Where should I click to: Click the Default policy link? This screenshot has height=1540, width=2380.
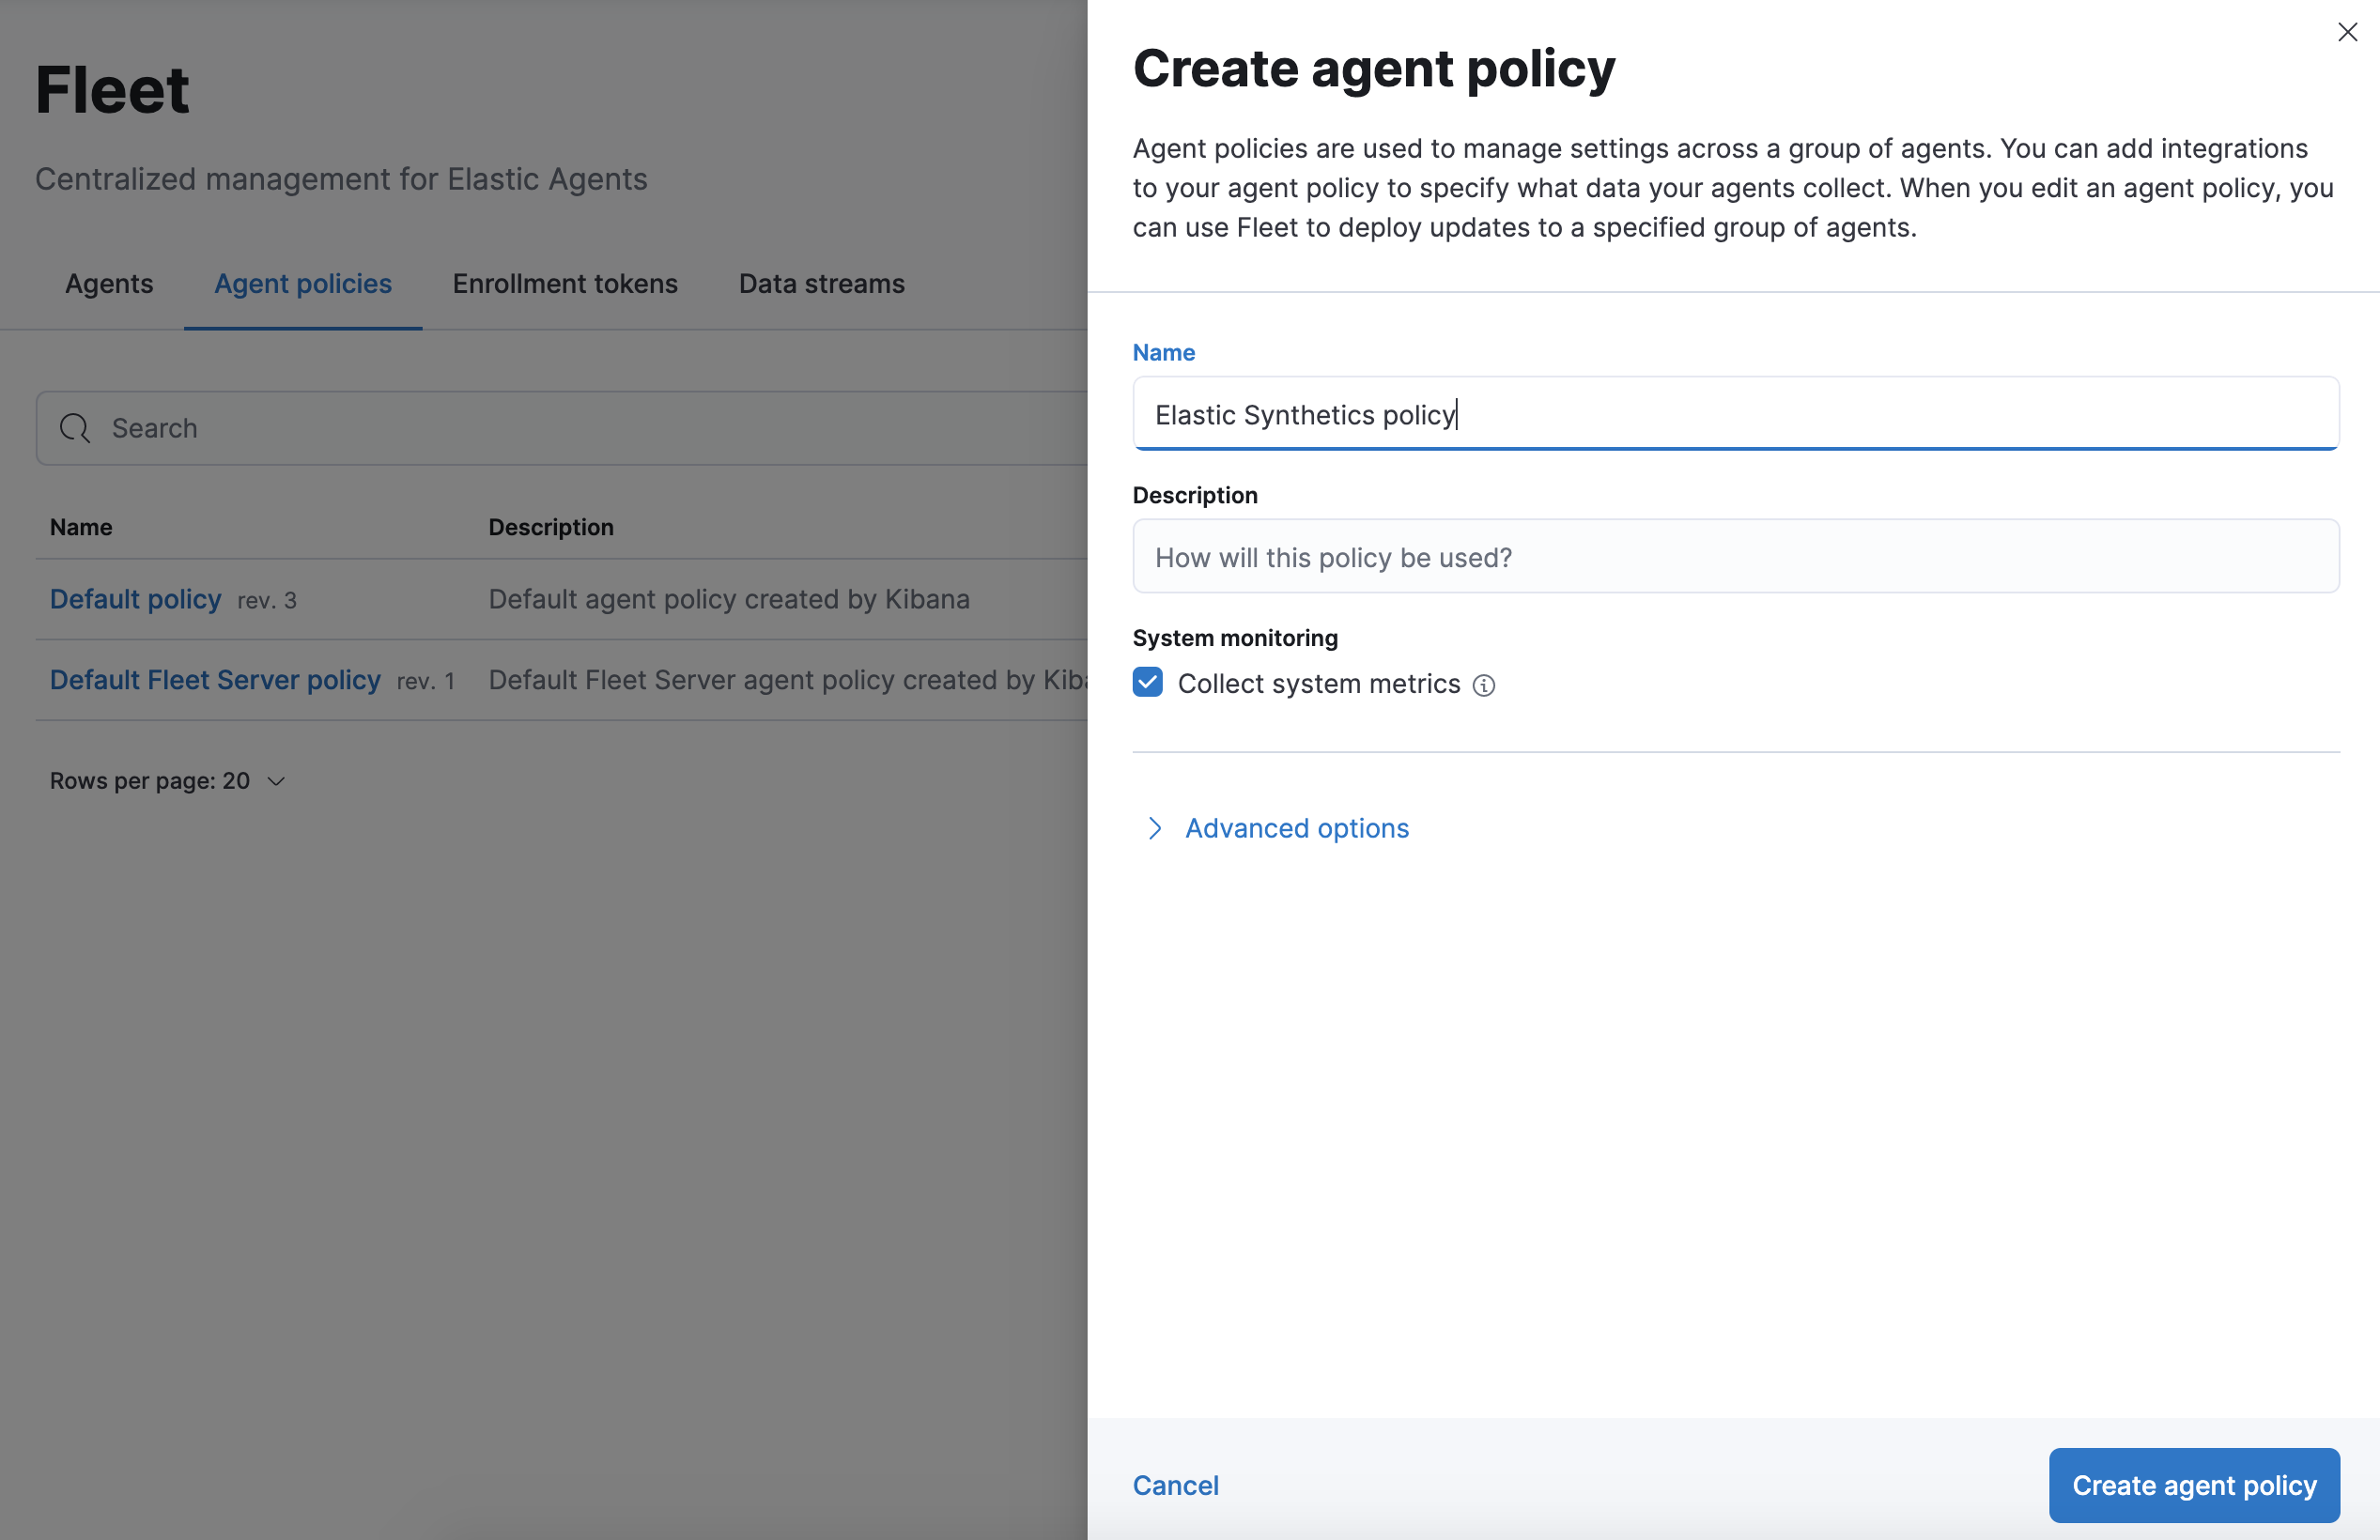[x=135, y=598]
